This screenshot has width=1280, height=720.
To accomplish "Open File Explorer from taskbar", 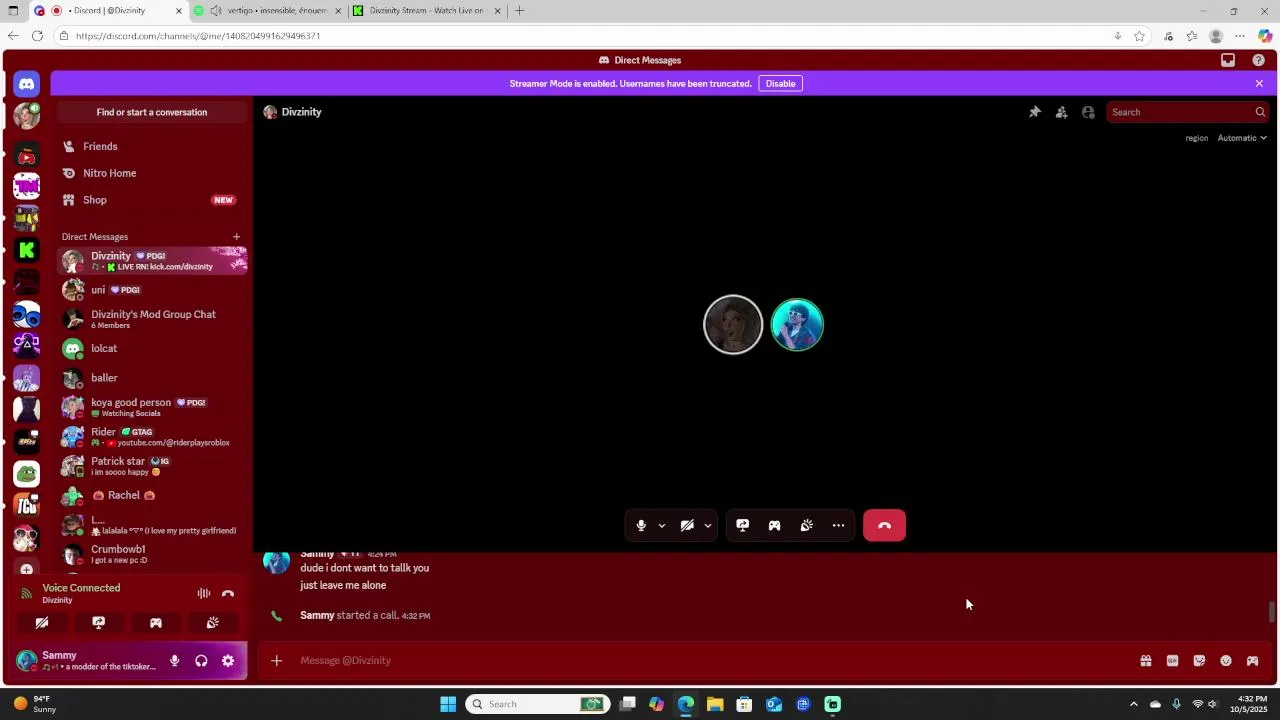I will pos(715,704).
